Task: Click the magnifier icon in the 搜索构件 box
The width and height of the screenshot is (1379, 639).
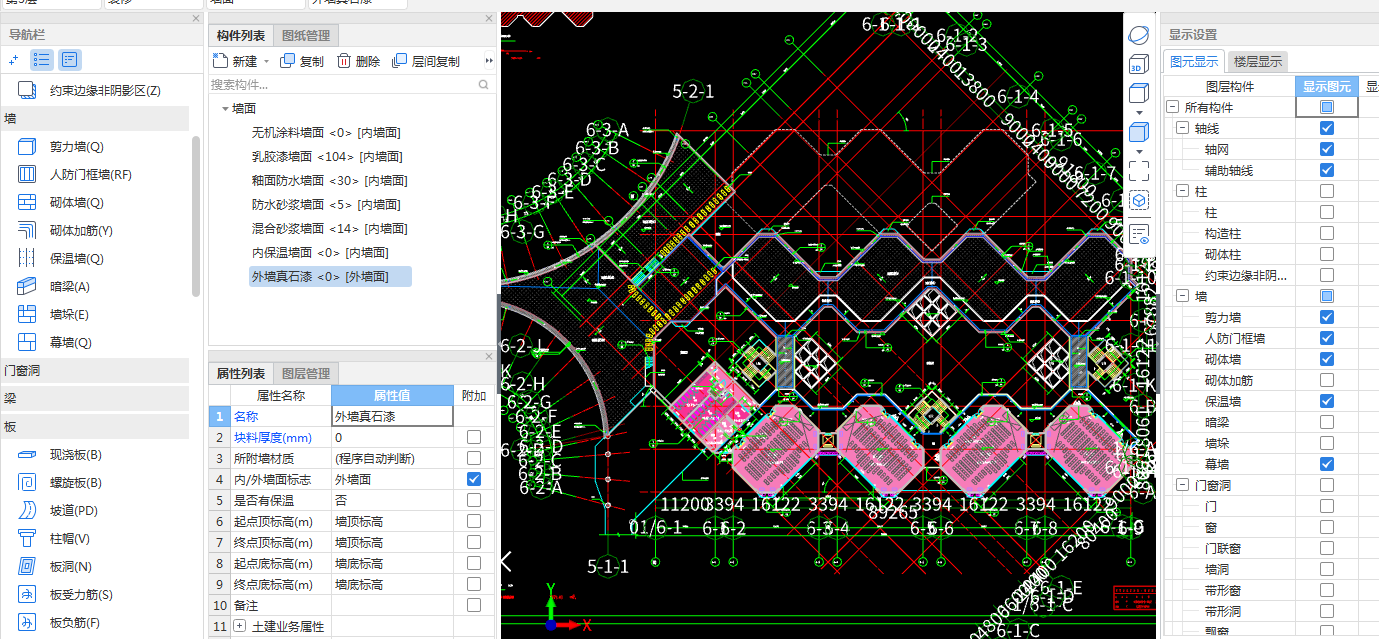Action: [x=485, y=85]
